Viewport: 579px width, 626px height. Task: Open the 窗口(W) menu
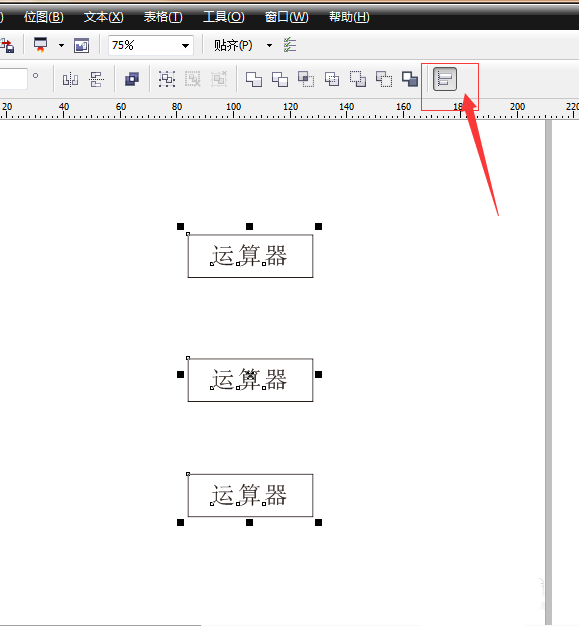coord(286,17)
